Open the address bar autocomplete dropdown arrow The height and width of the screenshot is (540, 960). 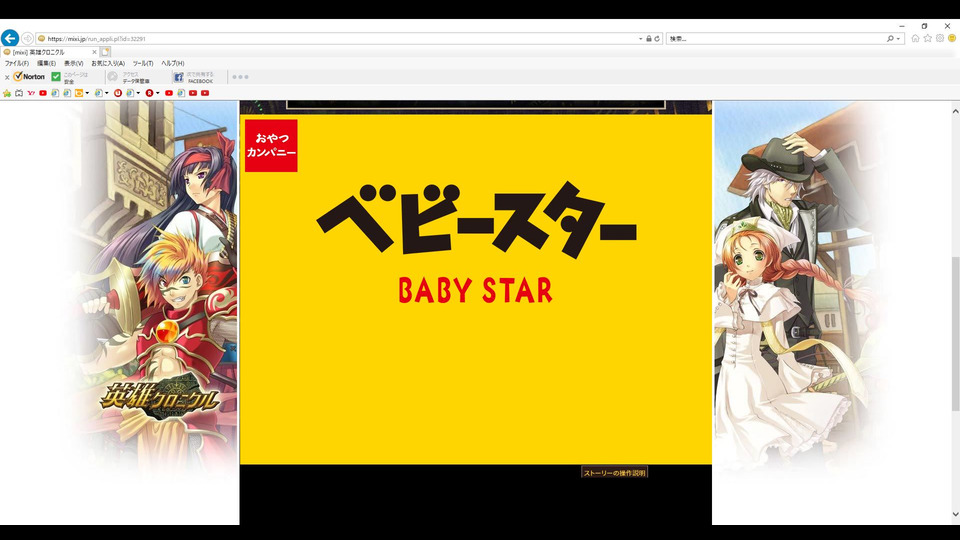pyautogui.click(x=640, y=39)
